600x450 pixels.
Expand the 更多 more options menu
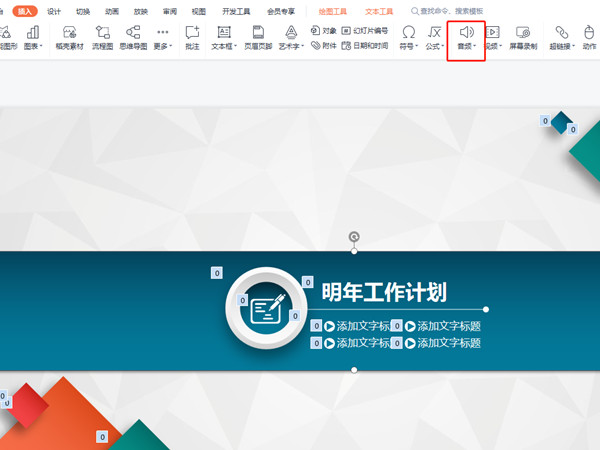[163, 46]
